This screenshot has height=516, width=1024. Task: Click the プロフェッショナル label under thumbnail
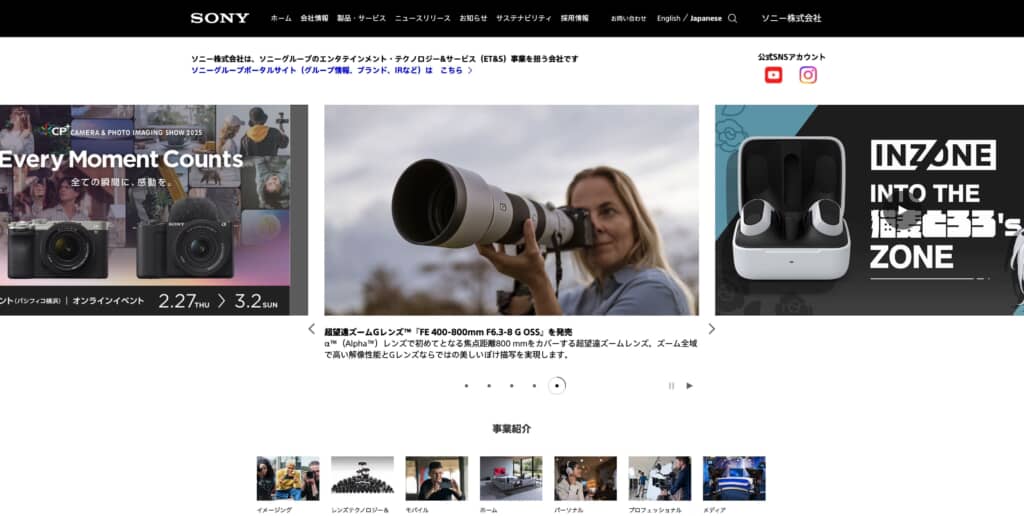655,510
